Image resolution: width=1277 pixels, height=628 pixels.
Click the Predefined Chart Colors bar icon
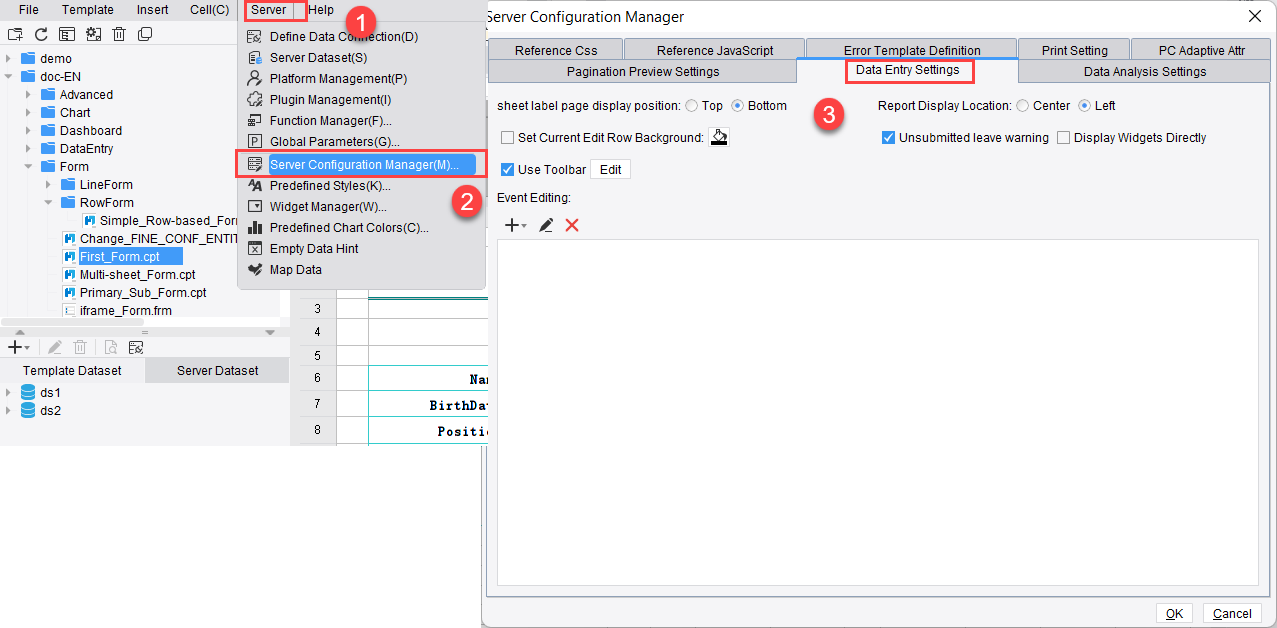pyautogui.click(x=254, y=228)
